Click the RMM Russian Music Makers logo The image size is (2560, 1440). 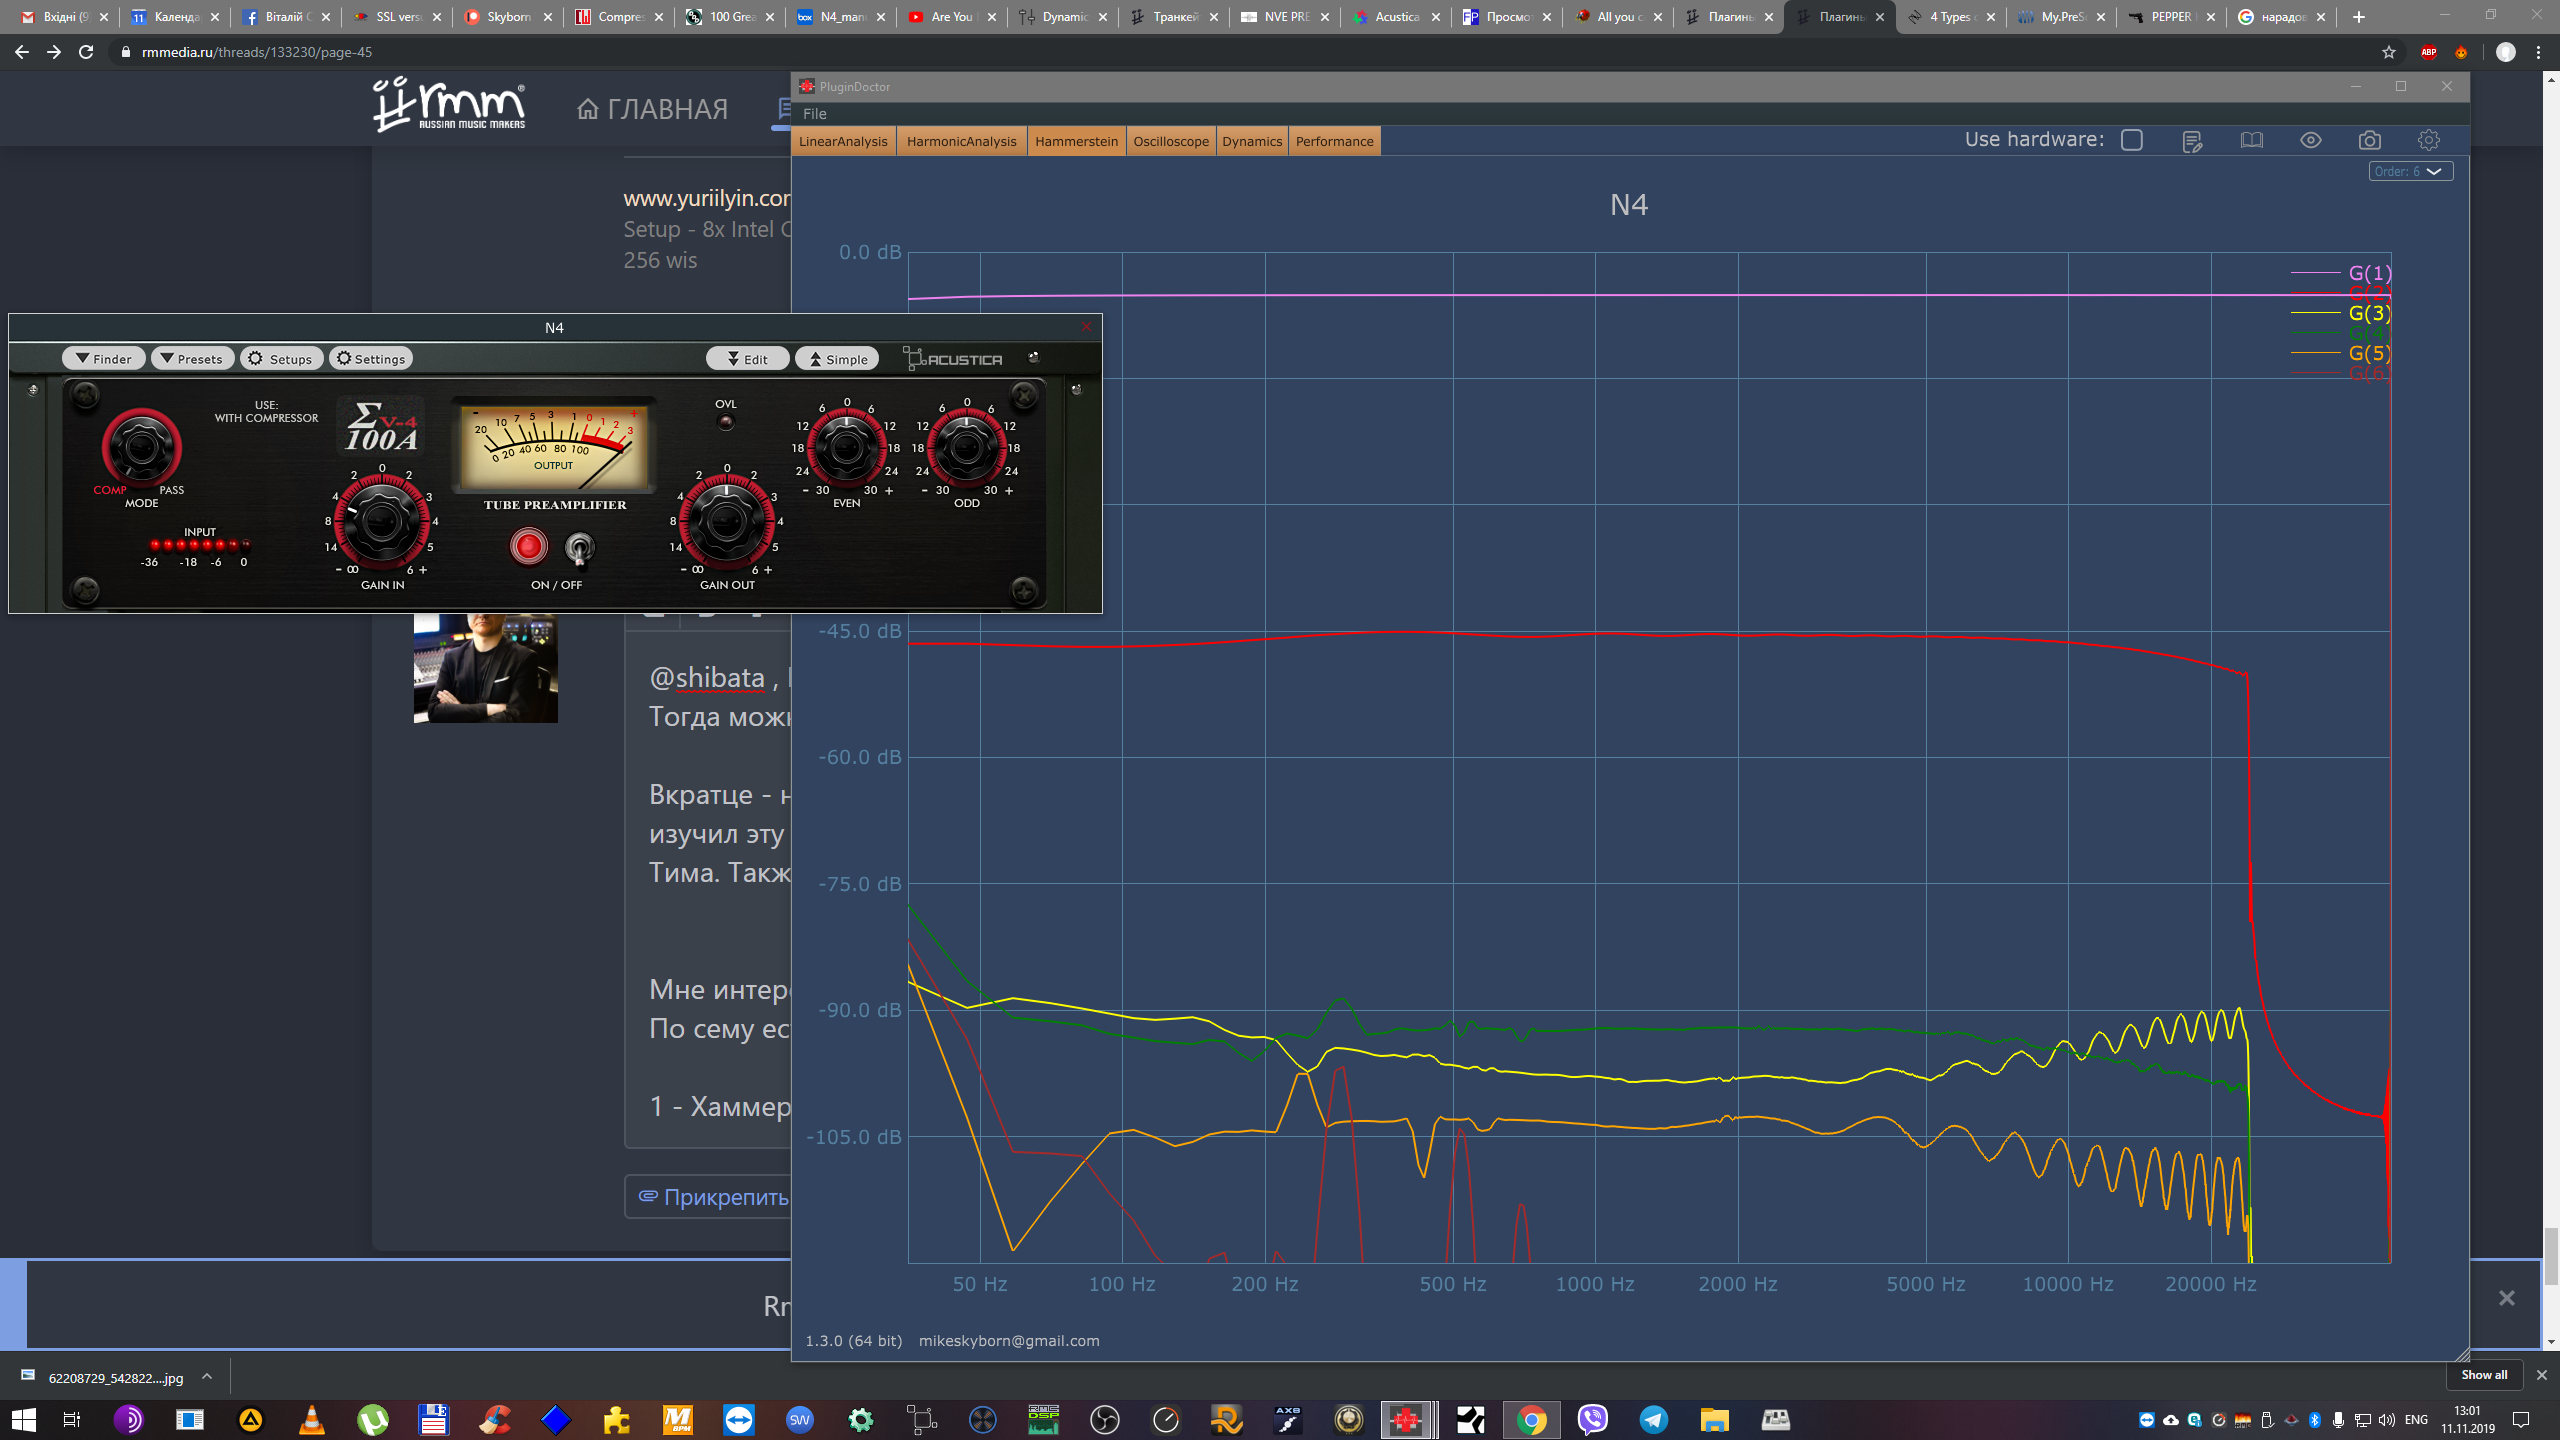[449, 105]
